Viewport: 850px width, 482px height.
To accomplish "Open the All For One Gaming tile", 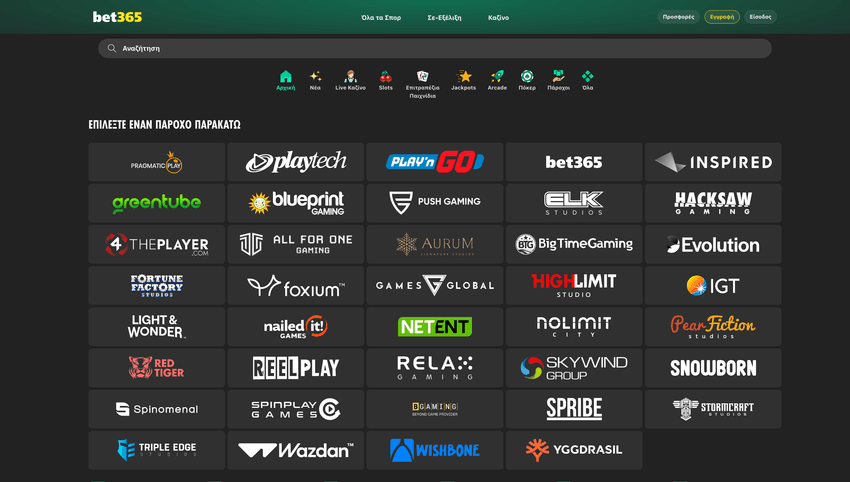I will coord(296,245).
